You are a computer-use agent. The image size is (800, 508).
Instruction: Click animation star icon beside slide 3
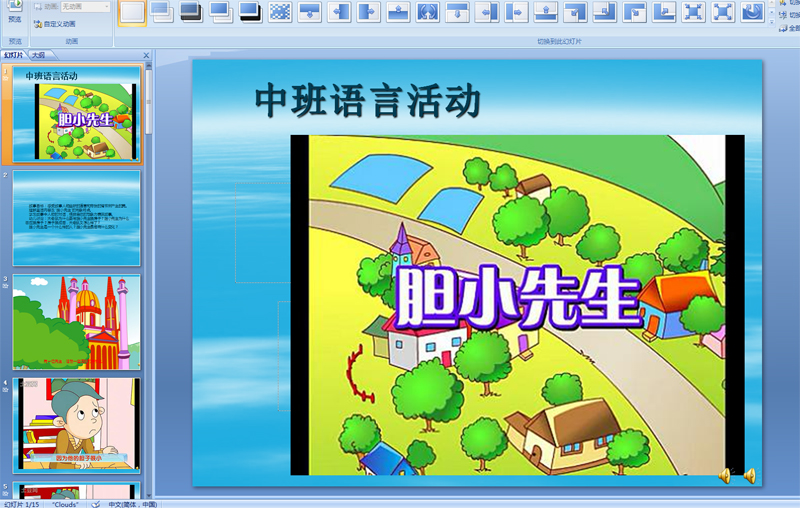coord(6,286)
